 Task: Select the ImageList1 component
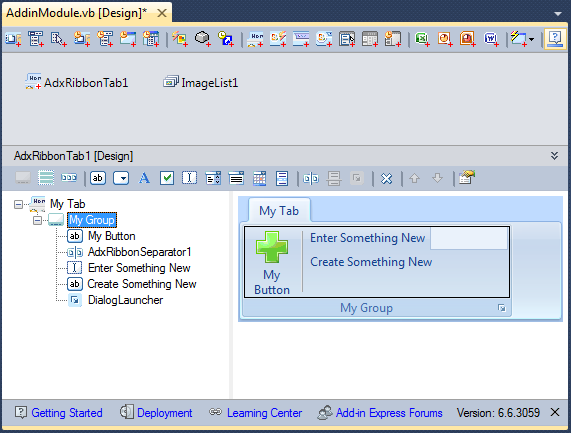[201, 83]
